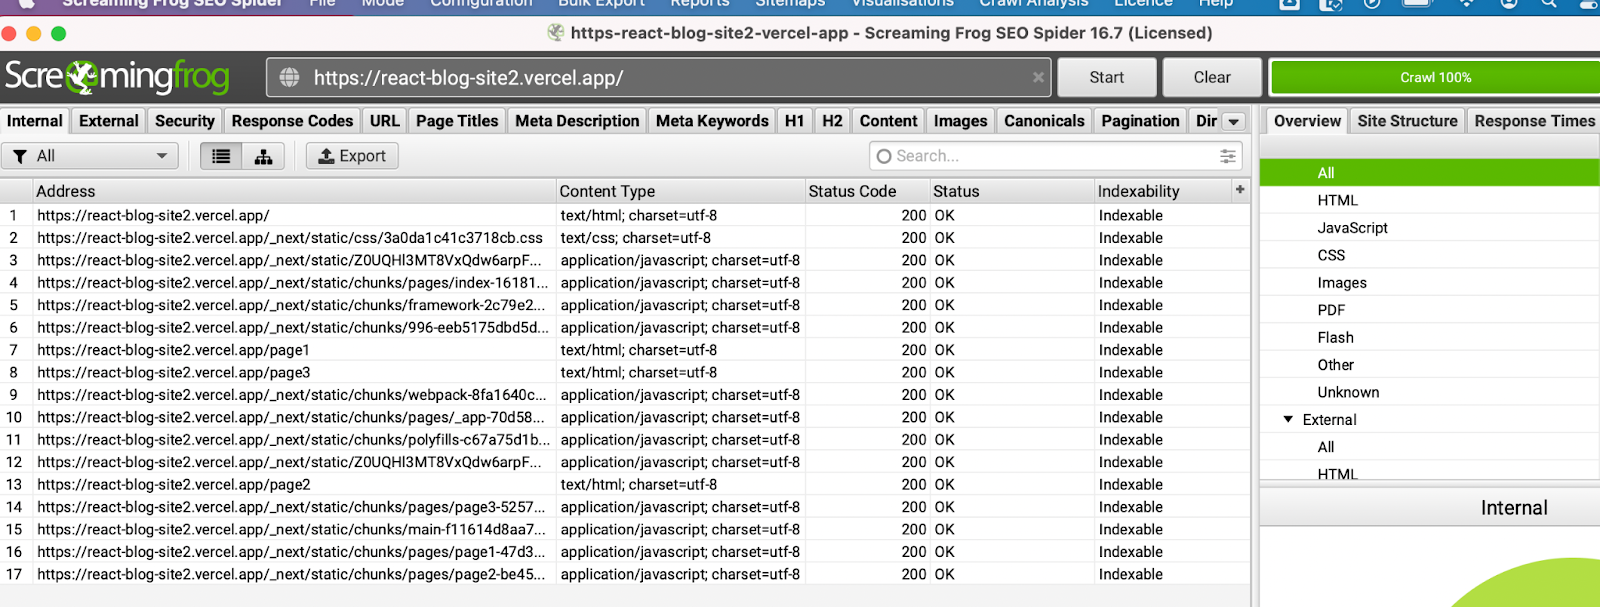1600x607 pixels.
Task: Click the Search box
Action: click(x=1055, y=156)
